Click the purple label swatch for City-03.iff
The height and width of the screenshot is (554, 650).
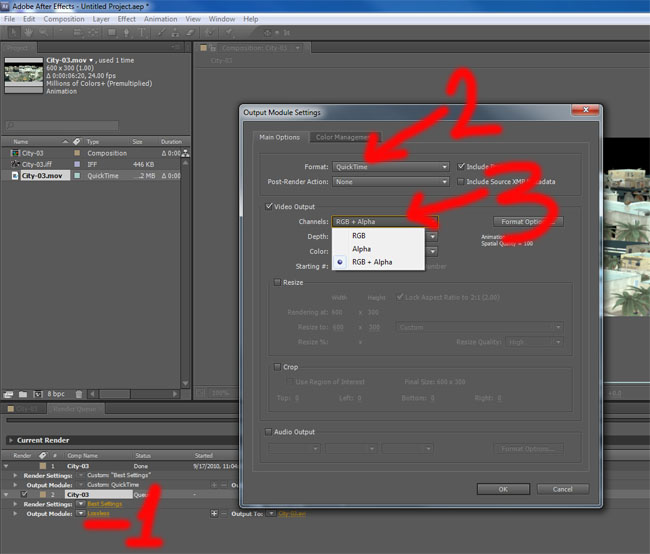pos(77,164)
